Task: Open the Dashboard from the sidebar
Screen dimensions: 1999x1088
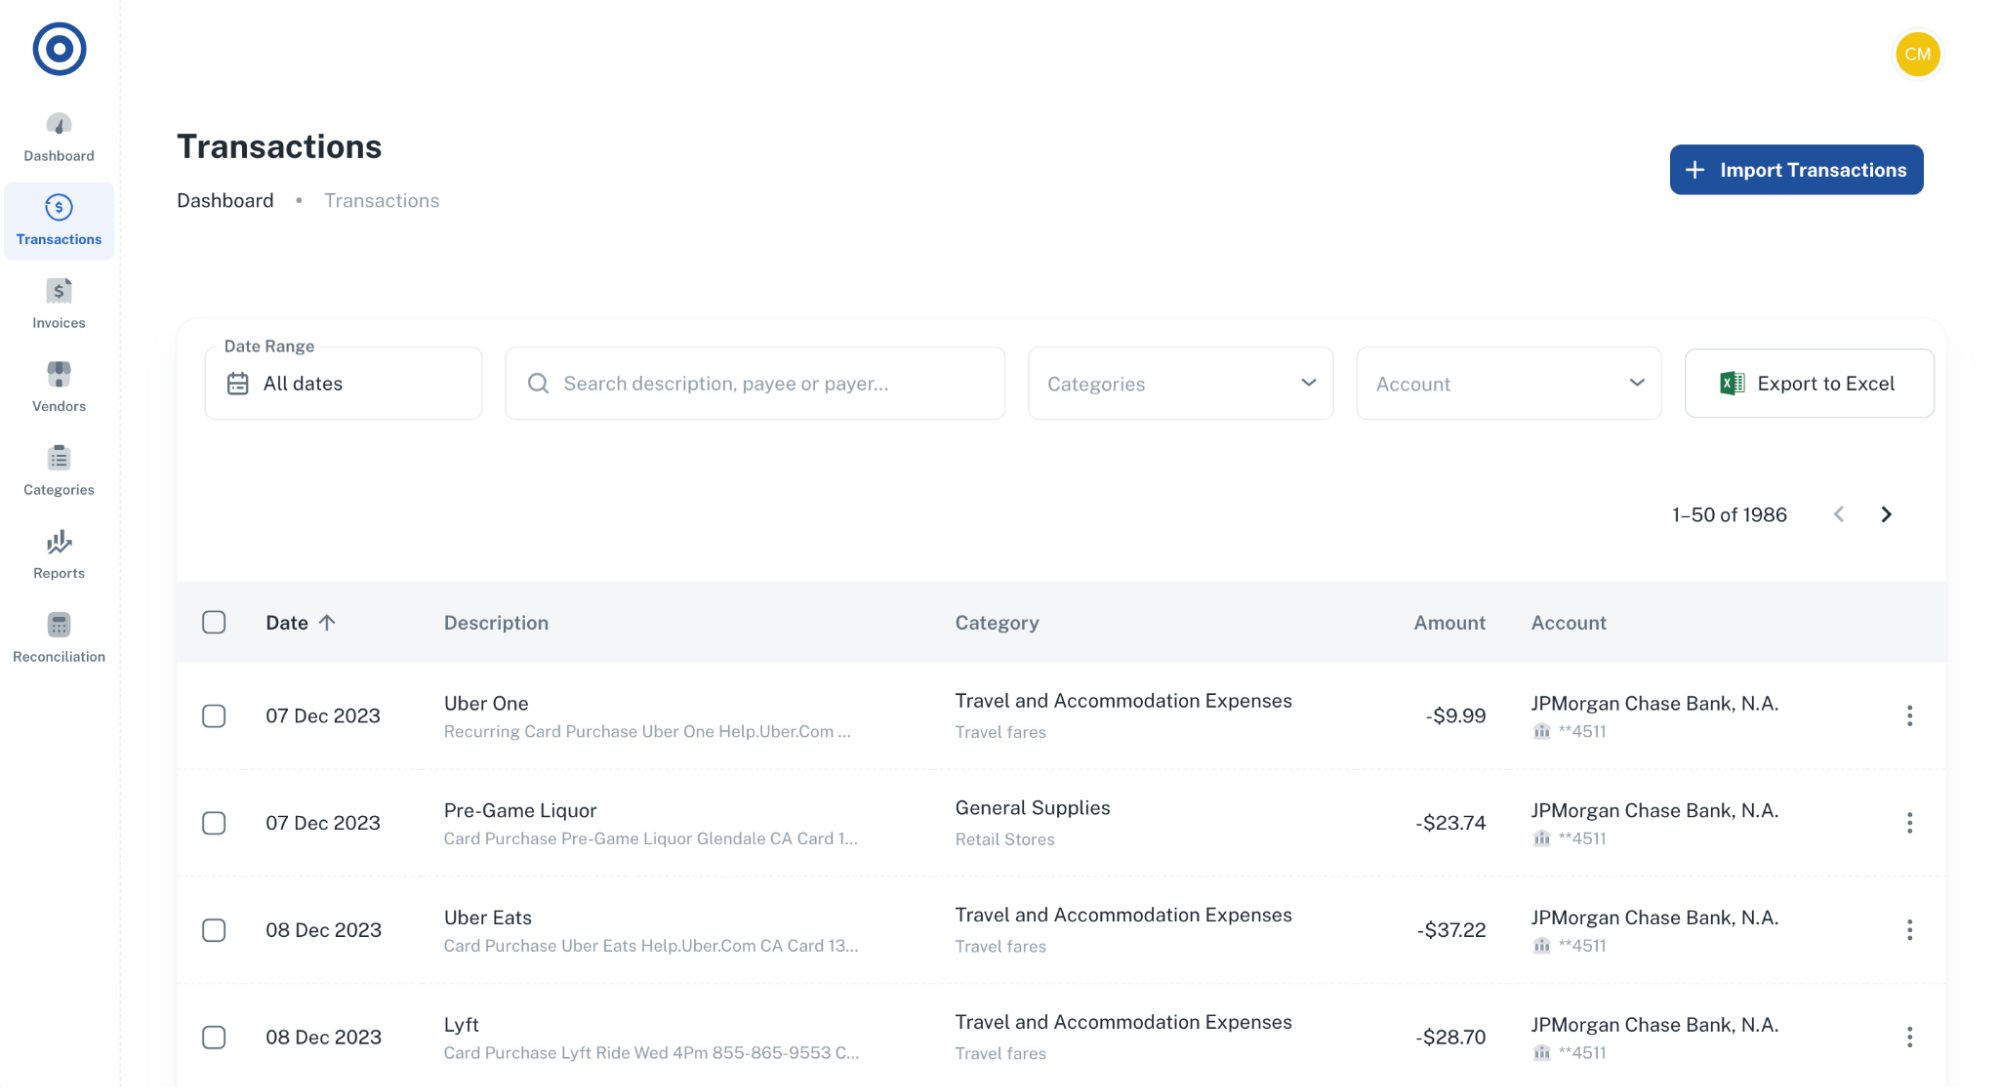Action: tap(59, 137)
